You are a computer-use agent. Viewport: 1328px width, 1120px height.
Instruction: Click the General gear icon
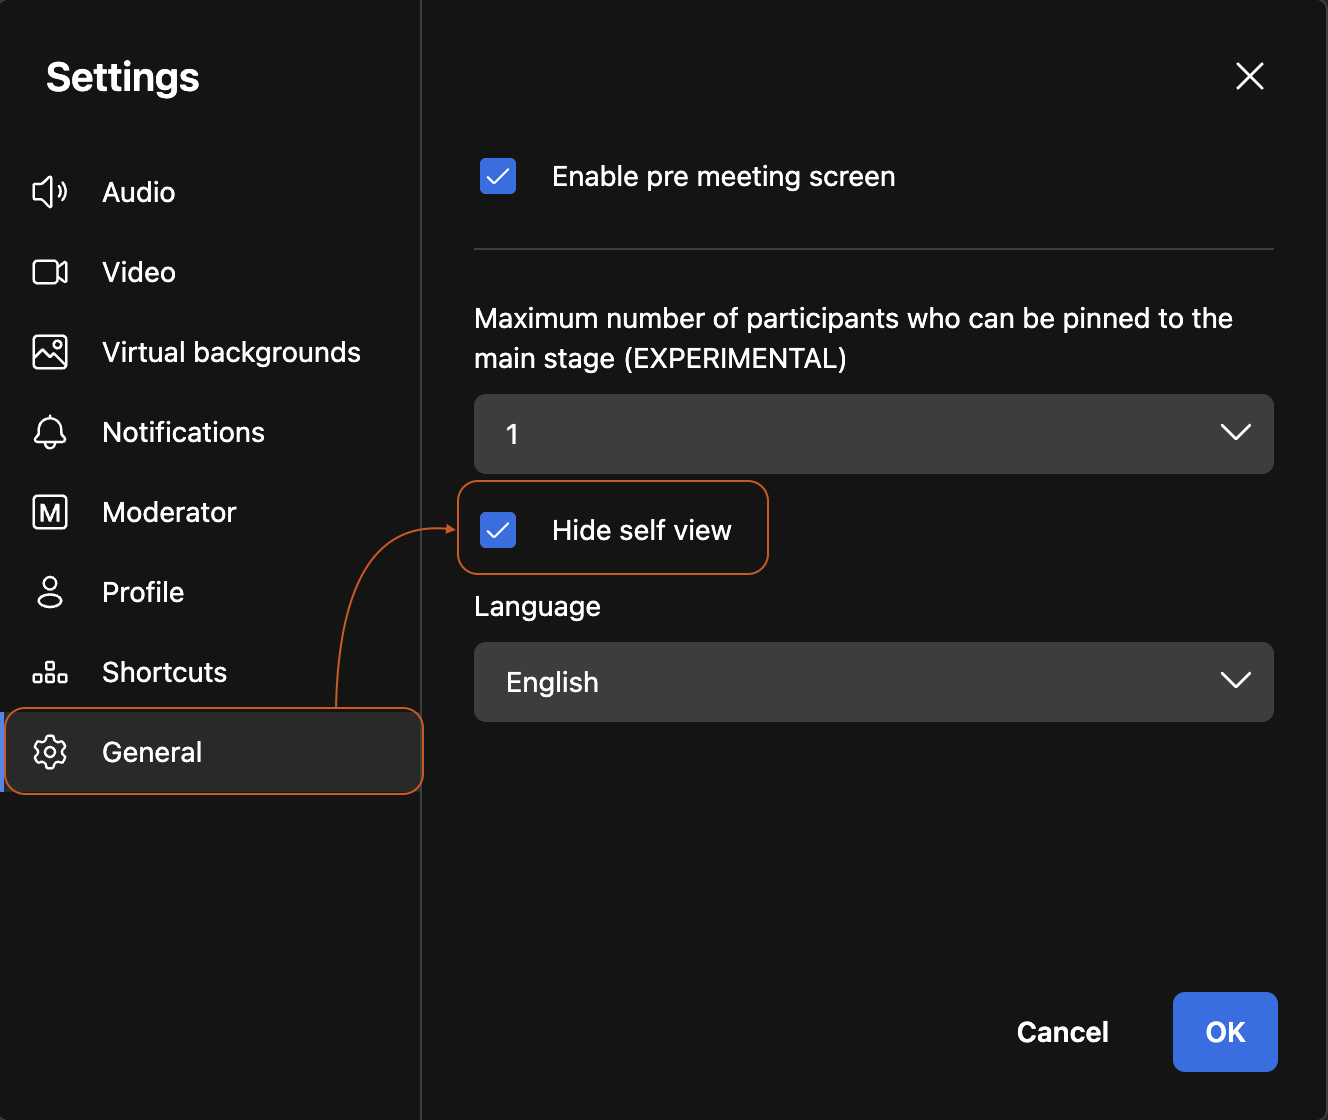[50, 752]
